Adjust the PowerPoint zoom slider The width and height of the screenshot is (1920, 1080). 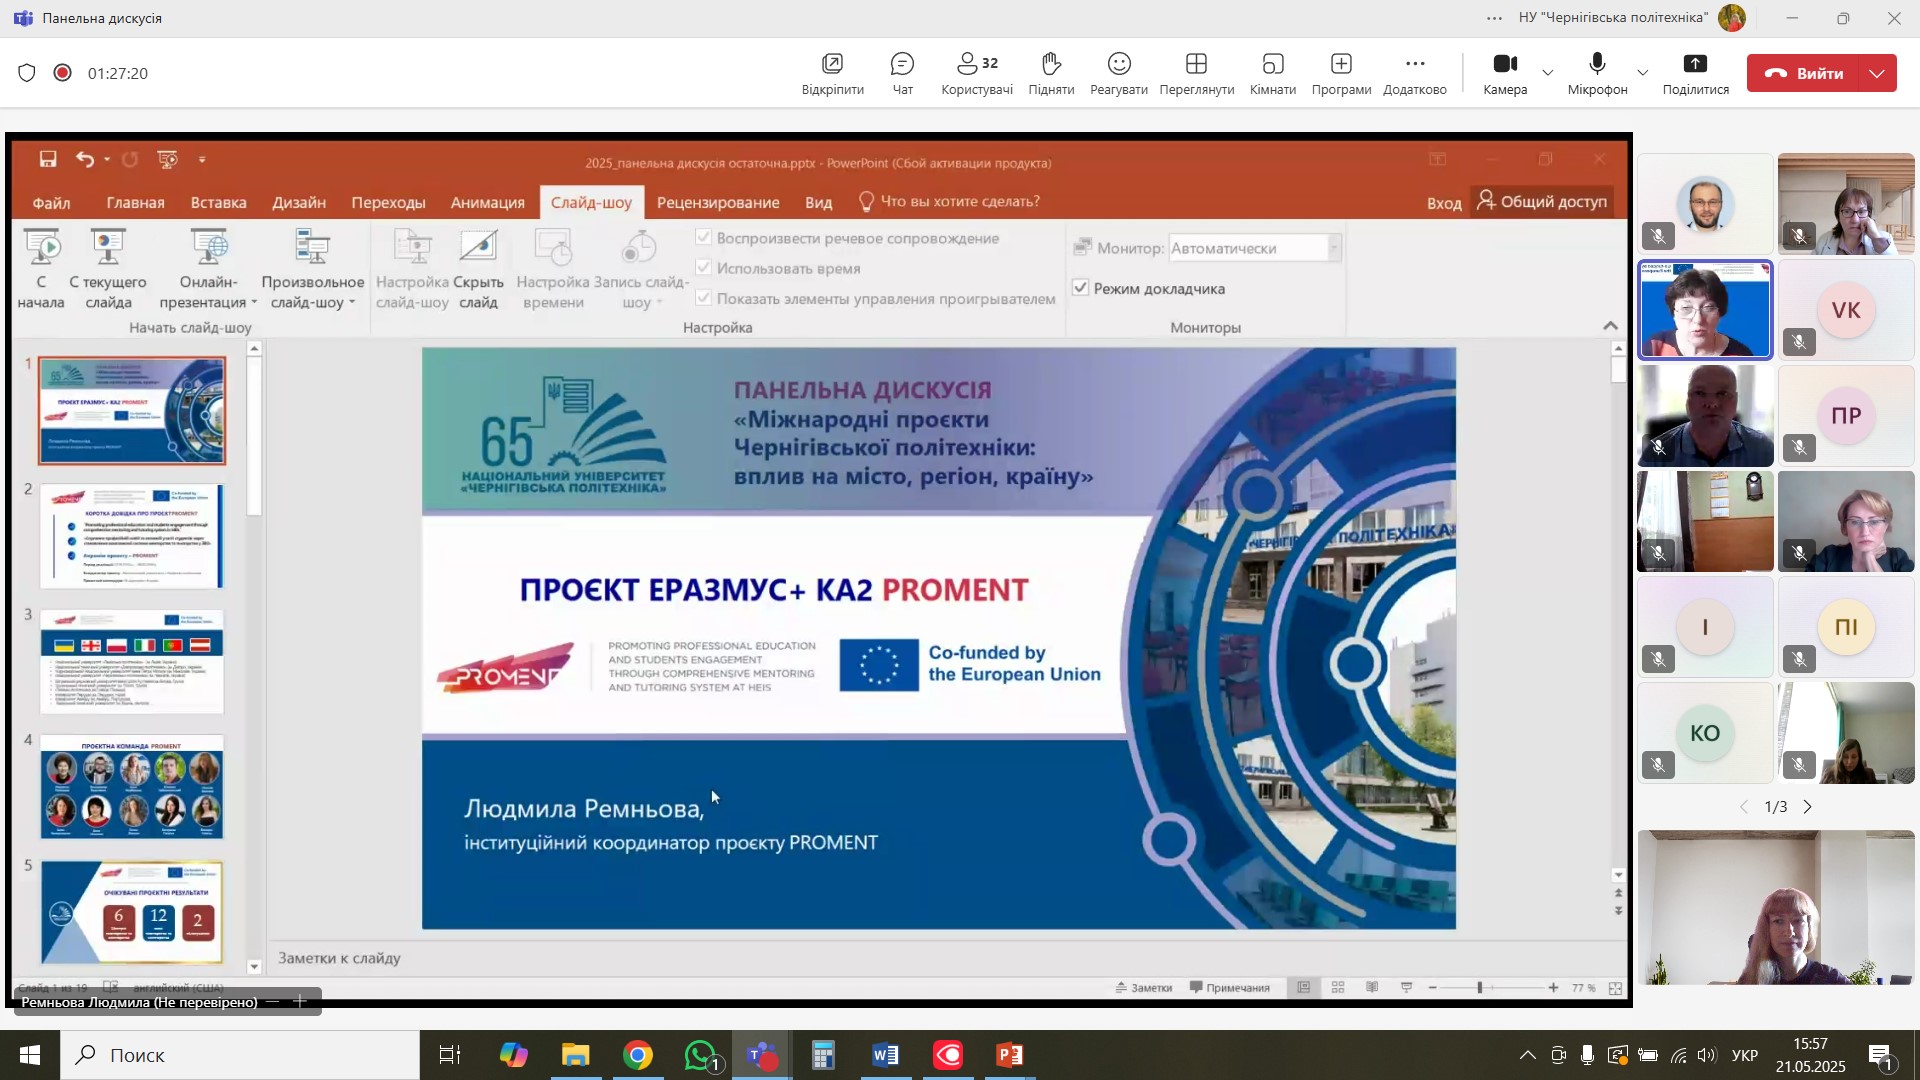click(x=1480, y=988)
